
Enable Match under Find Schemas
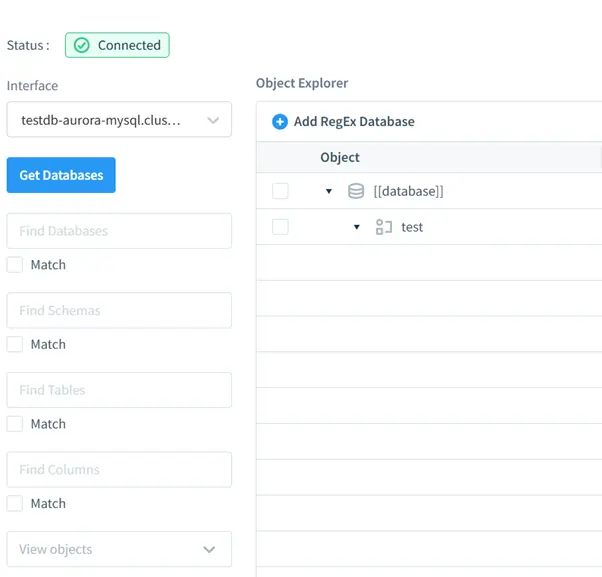point(15,344)
